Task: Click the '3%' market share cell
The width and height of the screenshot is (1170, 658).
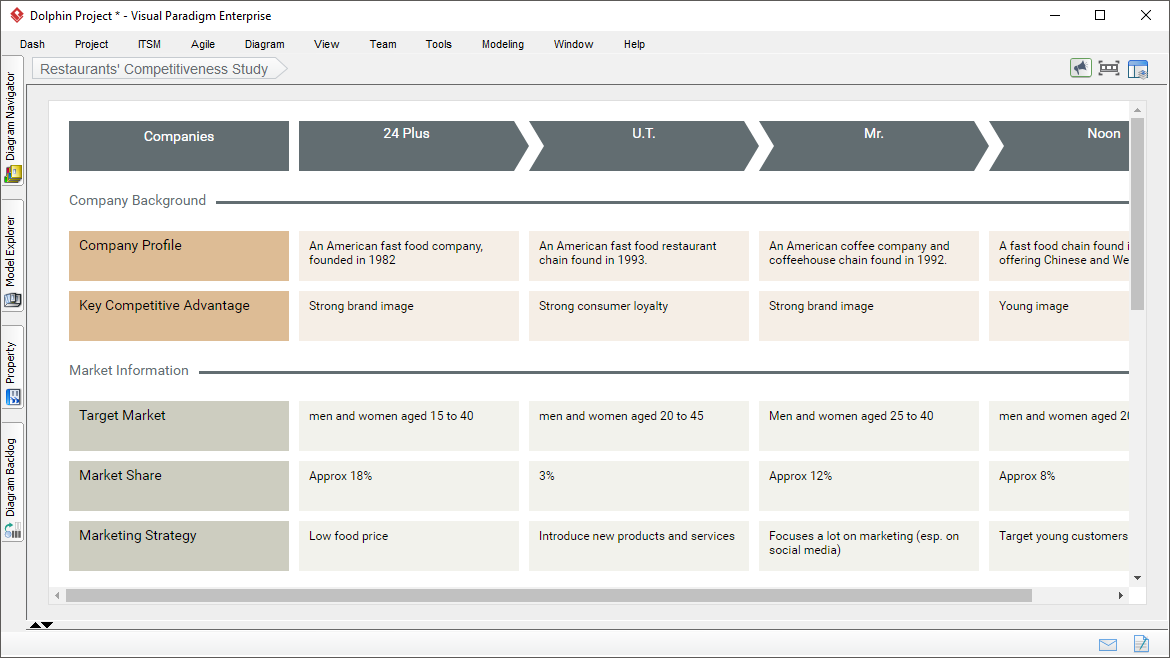Action: [639, 486]
